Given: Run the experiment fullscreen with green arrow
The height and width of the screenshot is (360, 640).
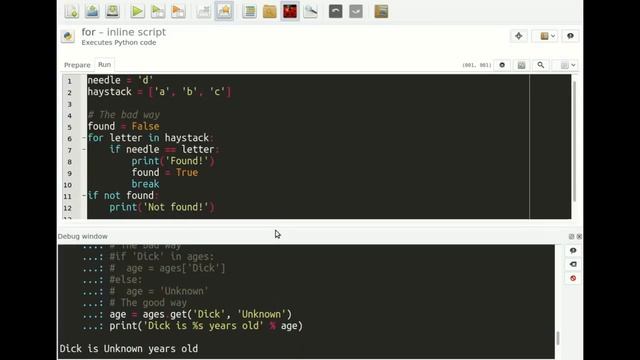Looking at the screenshot, I should 138,11.
